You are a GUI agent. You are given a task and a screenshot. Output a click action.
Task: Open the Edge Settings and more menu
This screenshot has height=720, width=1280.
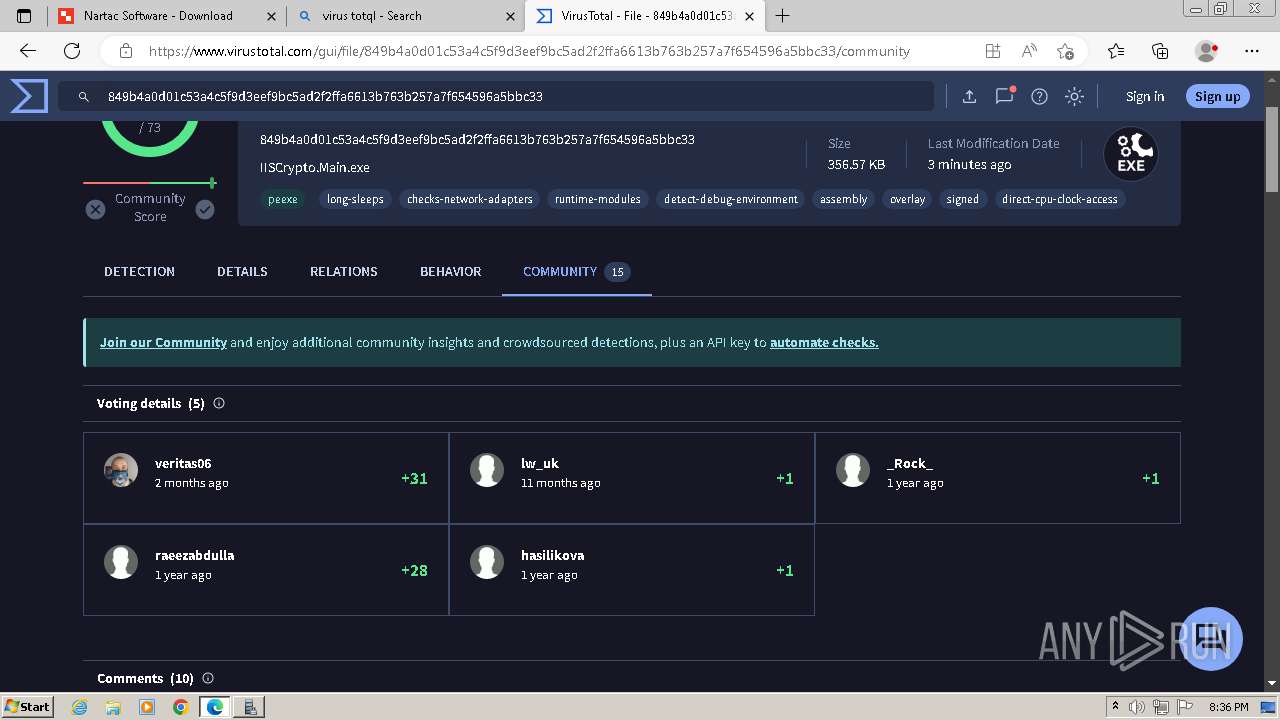(1252, 51)
